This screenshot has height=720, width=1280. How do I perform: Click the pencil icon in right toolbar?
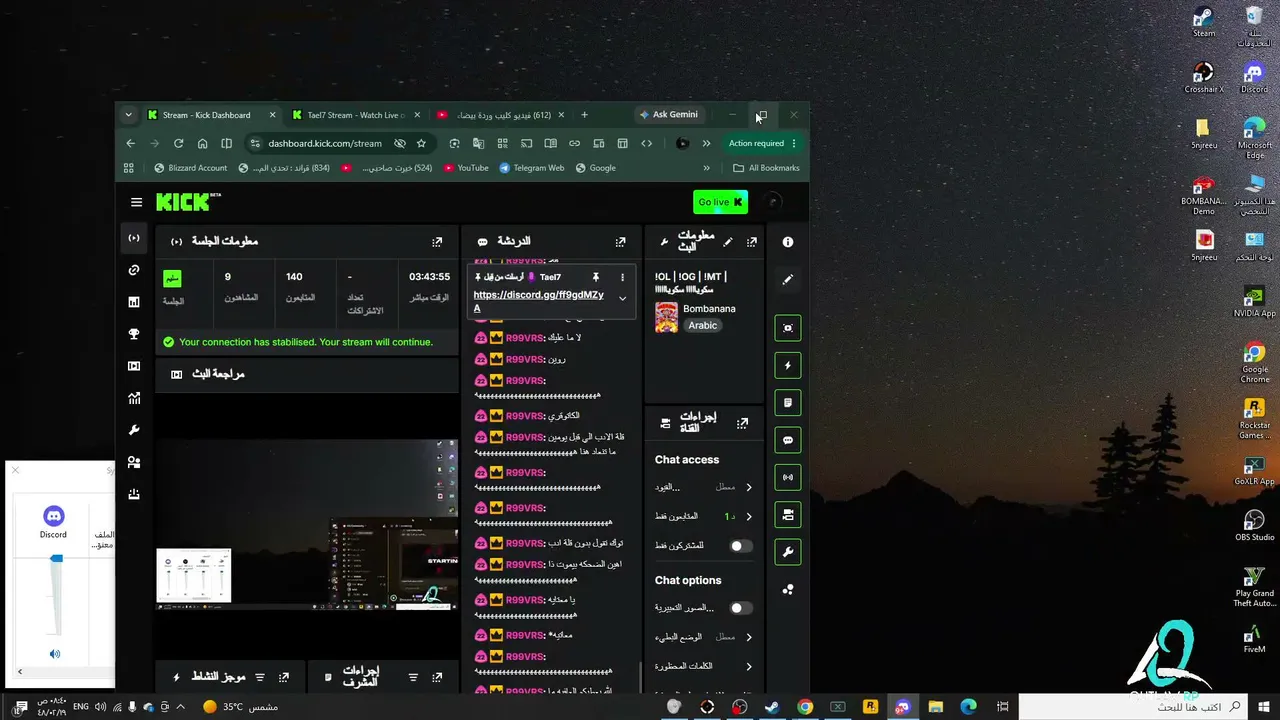pyautogui.click(x=788, y=280)
